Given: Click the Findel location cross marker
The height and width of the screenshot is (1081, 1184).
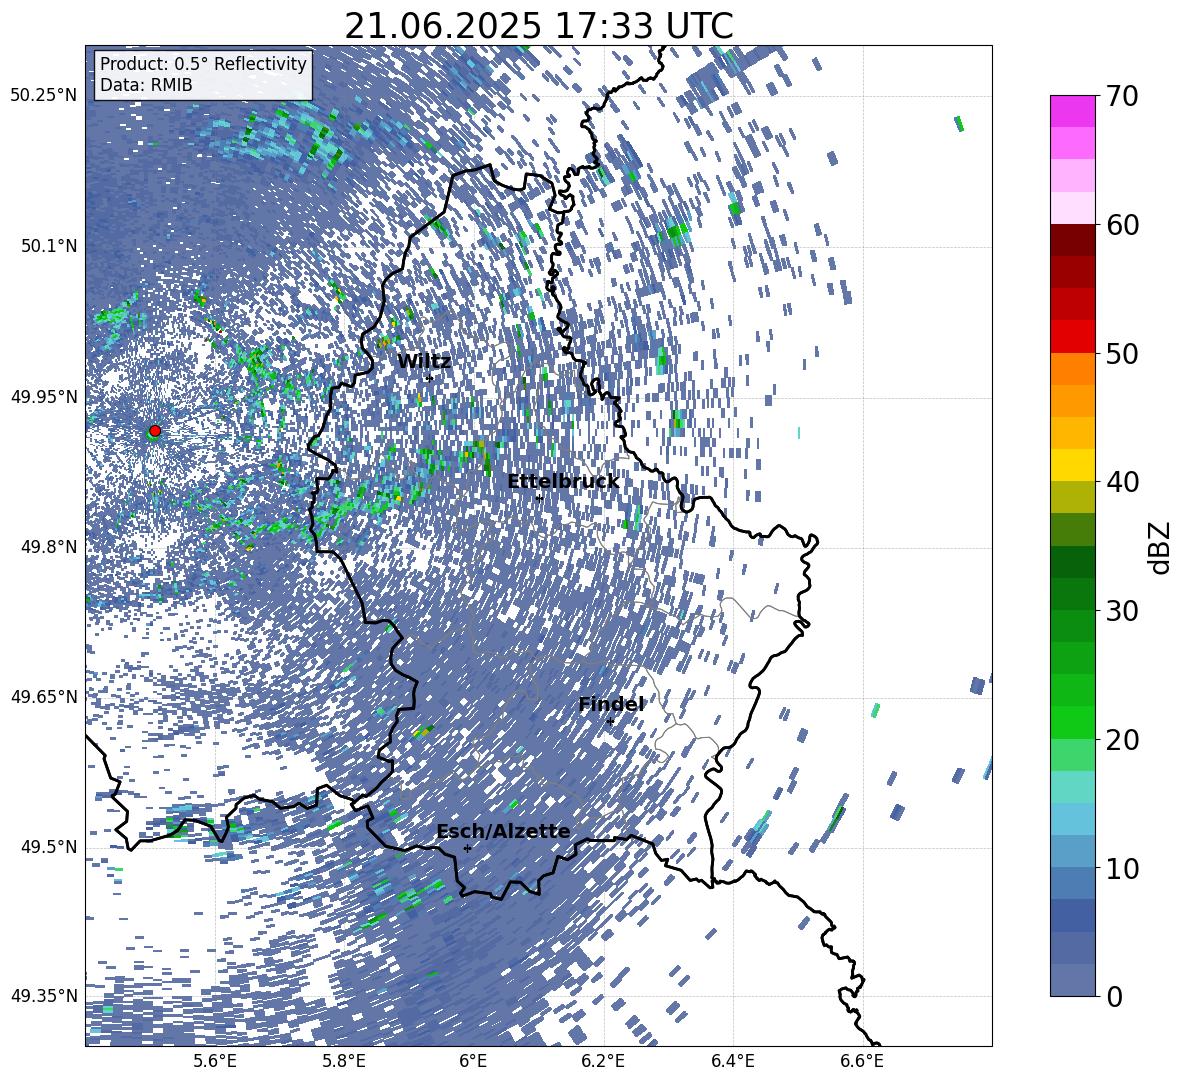Looking at the screenshot, I should tap(610, 722).
